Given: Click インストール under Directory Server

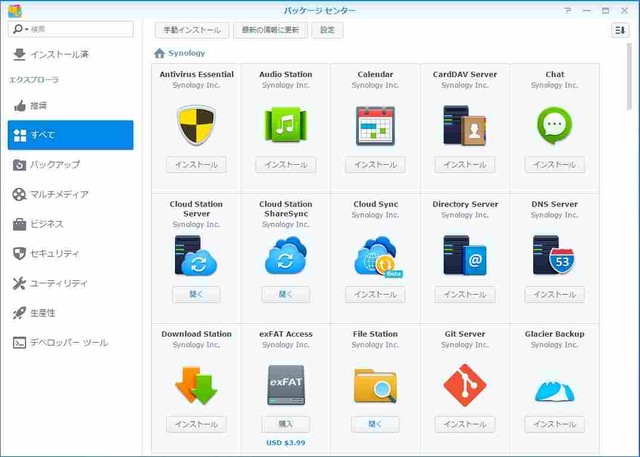Looking at the screenshot, I should point(465,295).
